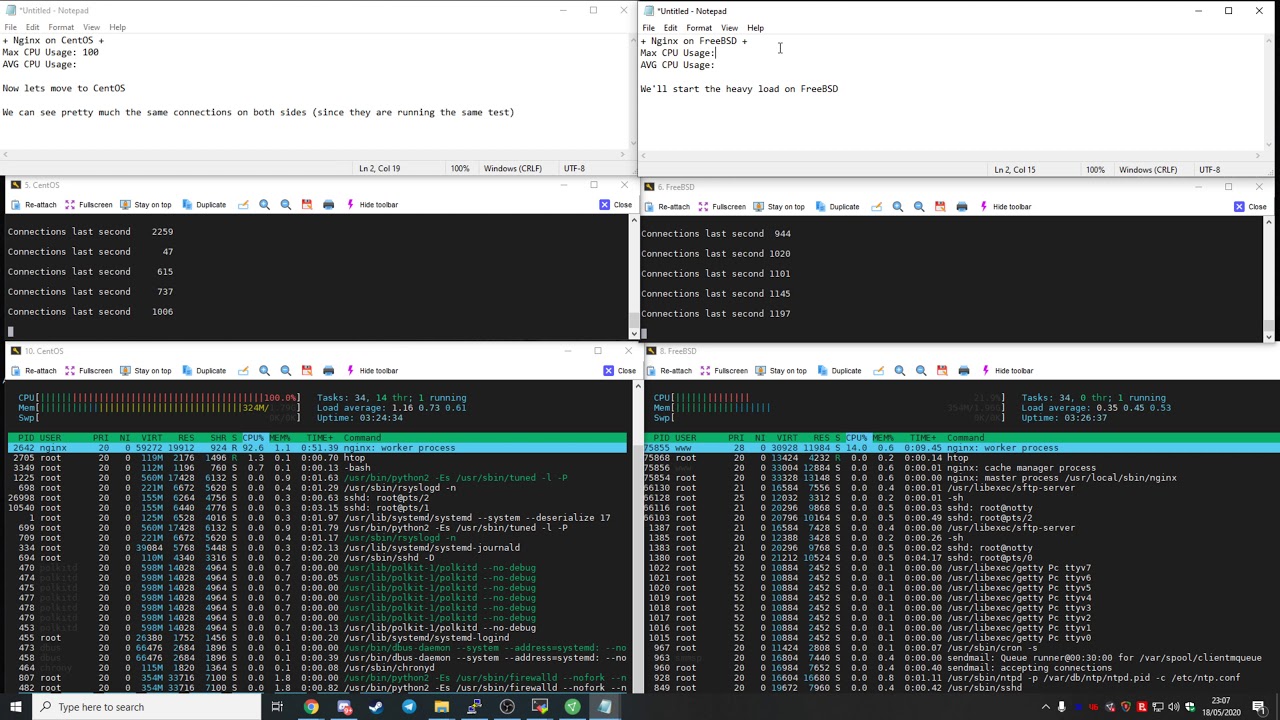Toggle Stay on top in 5. CentOS window
The width and height of the screenshot is (1280, 720).
146,205
